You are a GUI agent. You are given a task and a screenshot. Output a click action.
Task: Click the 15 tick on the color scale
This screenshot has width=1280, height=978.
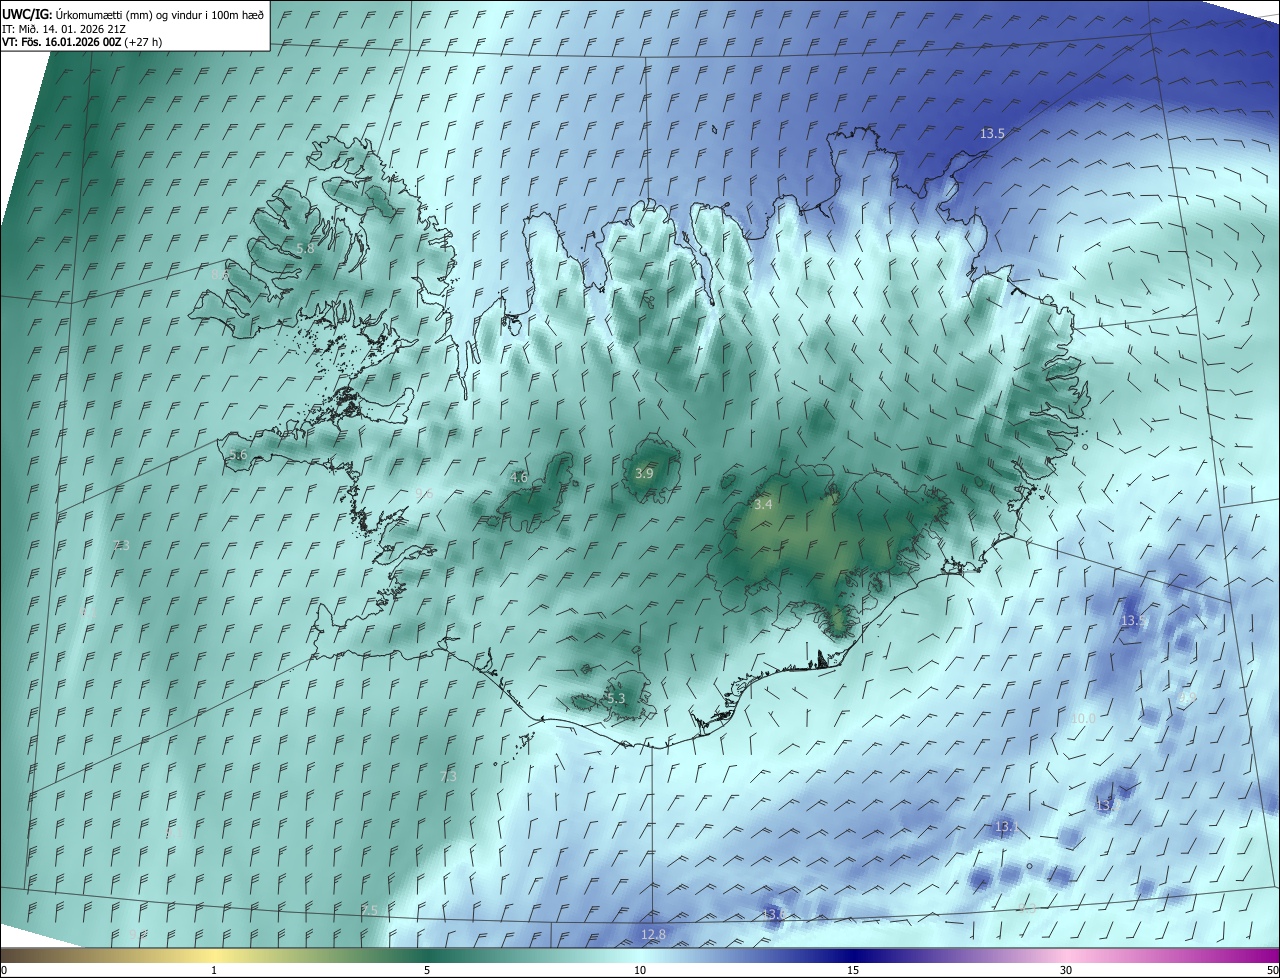[853, 970]
